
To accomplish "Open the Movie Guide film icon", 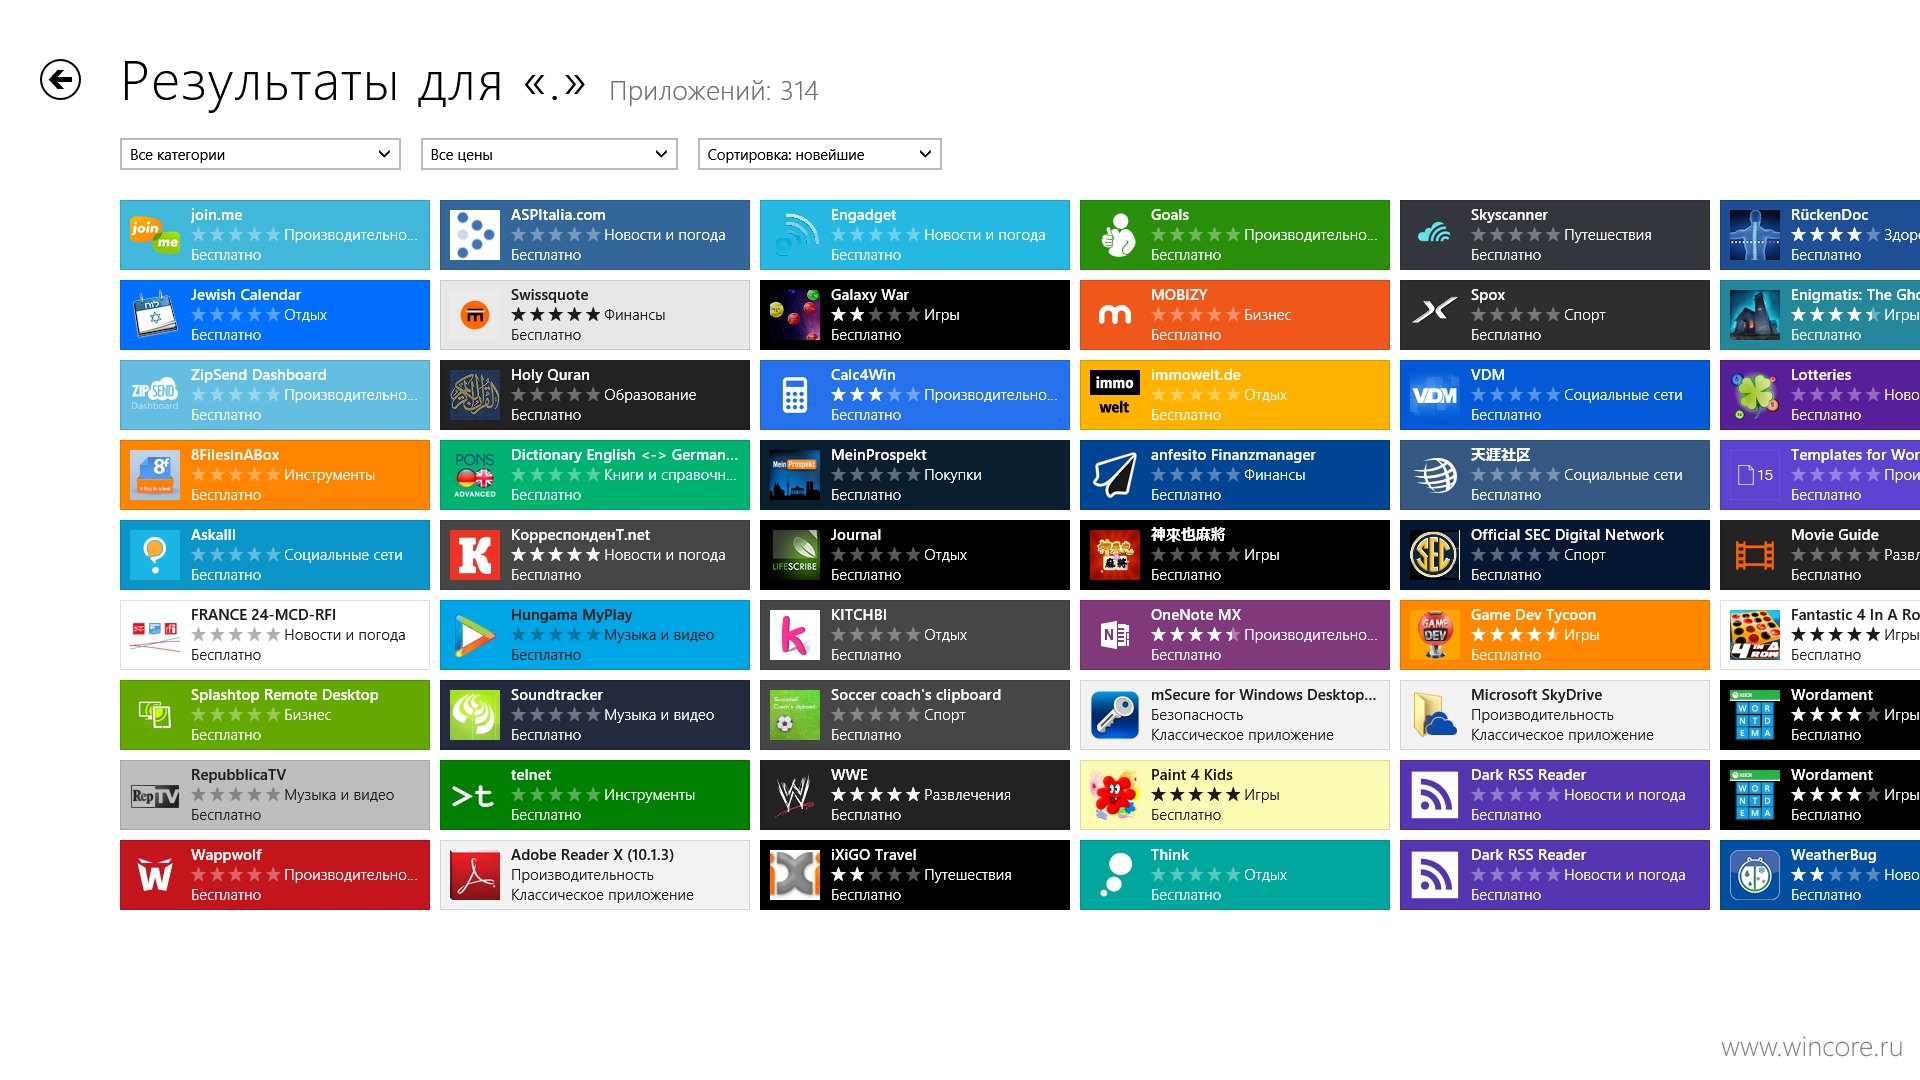I will tap(1755, 555).
